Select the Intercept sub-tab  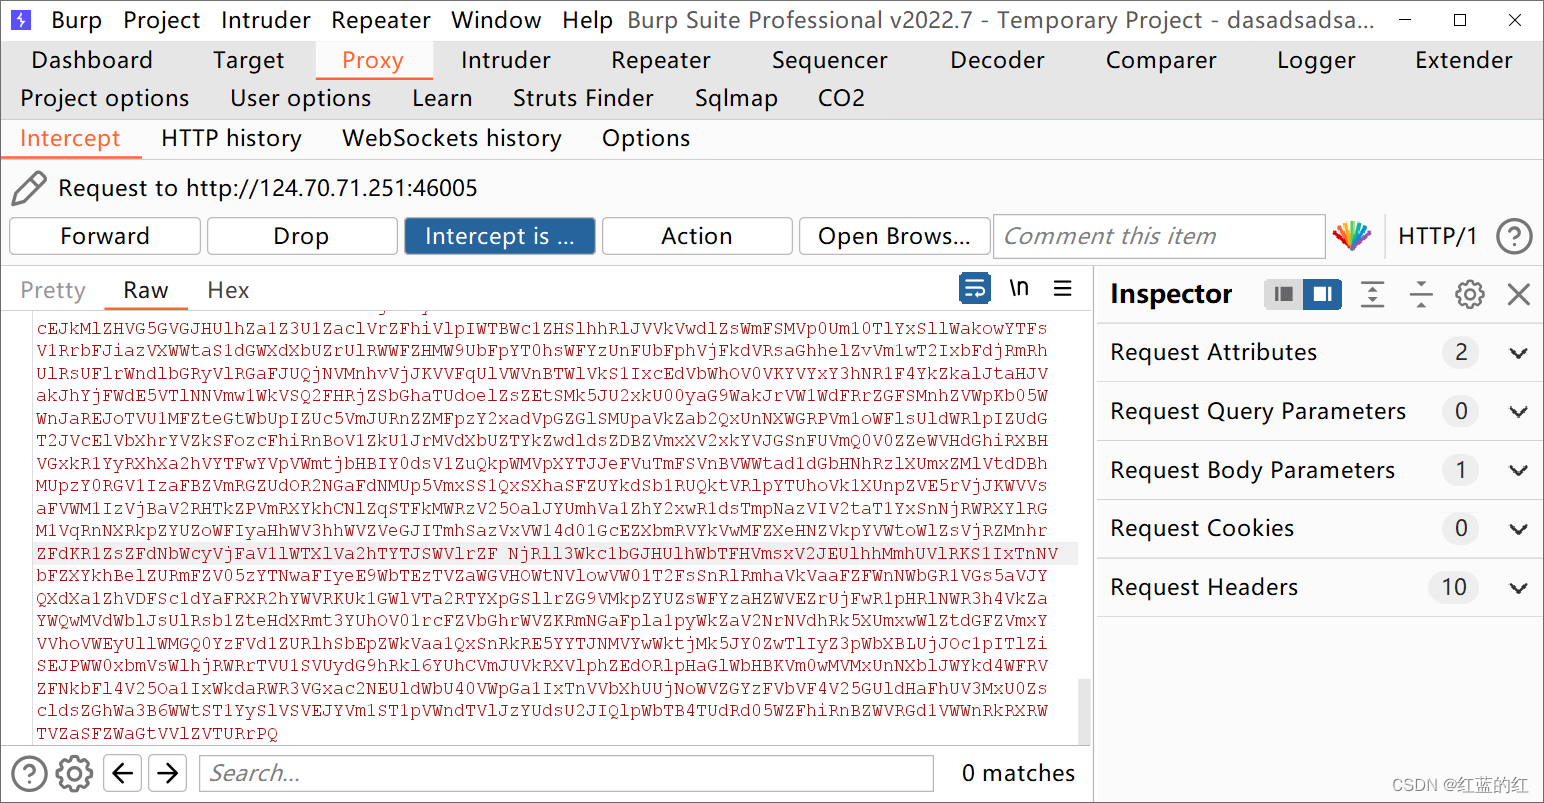pos(70,138)
